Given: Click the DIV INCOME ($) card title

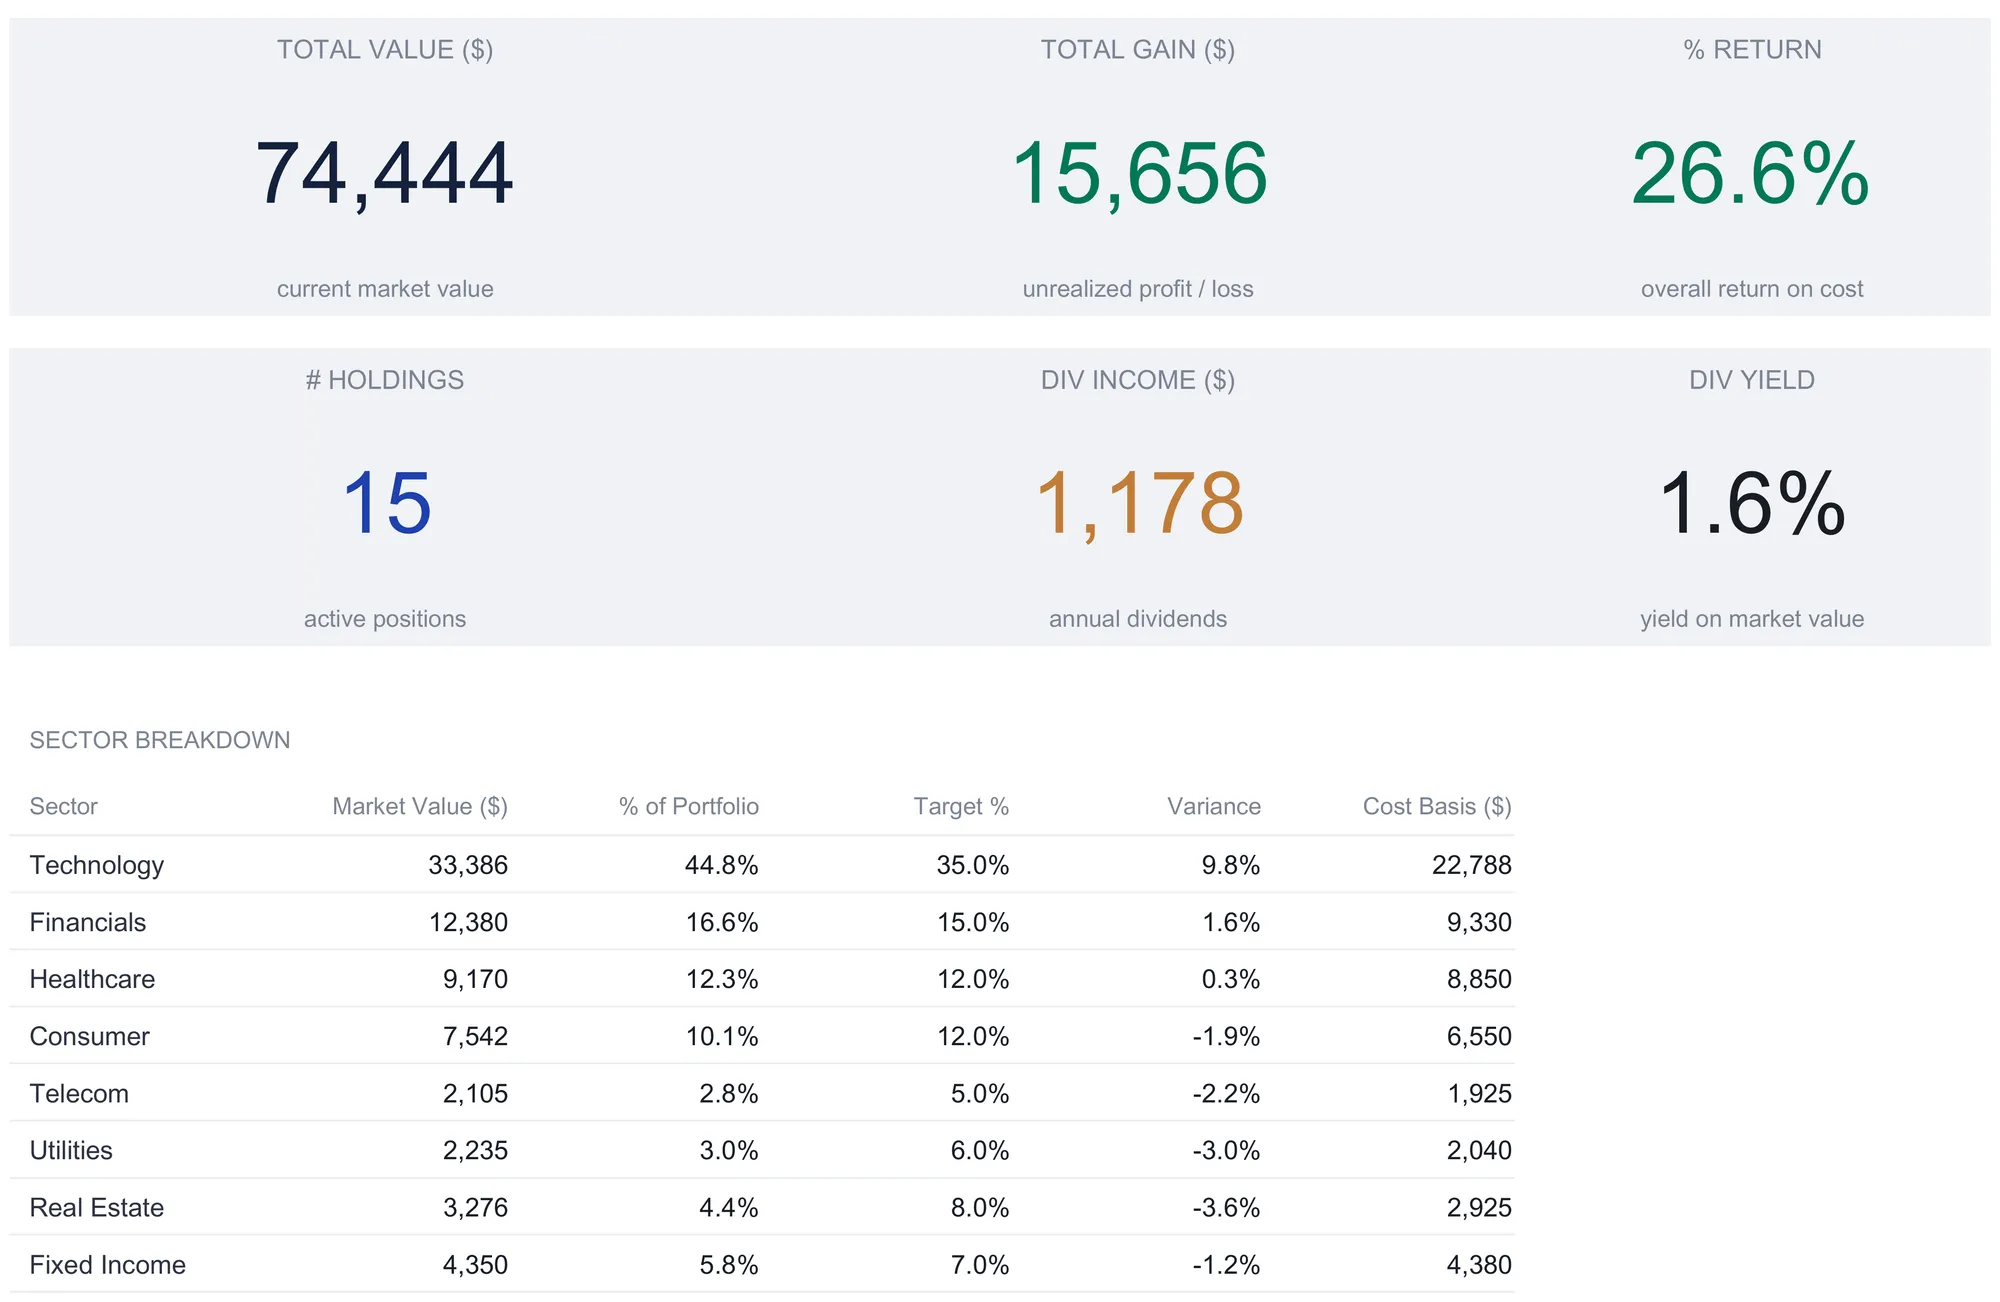Looking at the screenshot, I should (x=1138, y=380).
